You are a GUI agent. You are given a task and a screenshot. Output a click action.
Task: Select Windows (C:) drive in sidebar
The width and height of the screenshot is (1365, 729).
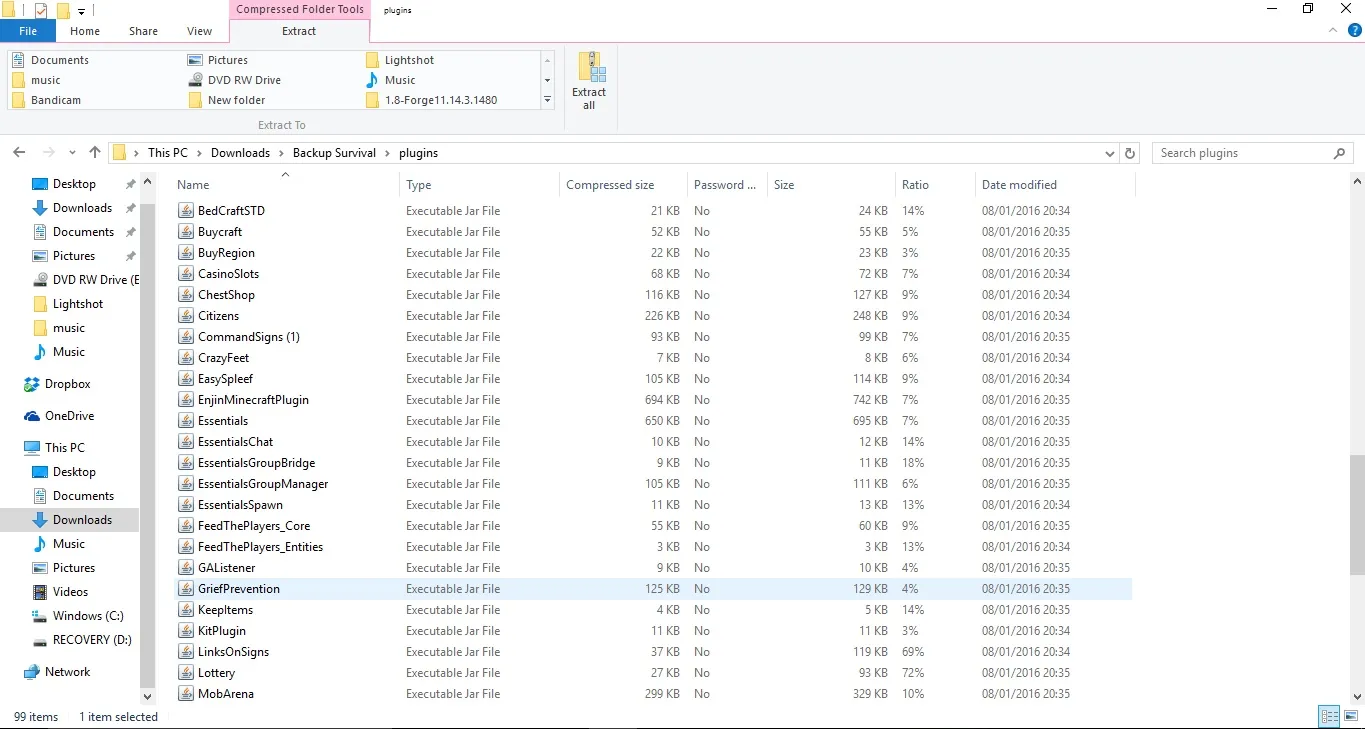pyautogui.click(x=88, y=616)
